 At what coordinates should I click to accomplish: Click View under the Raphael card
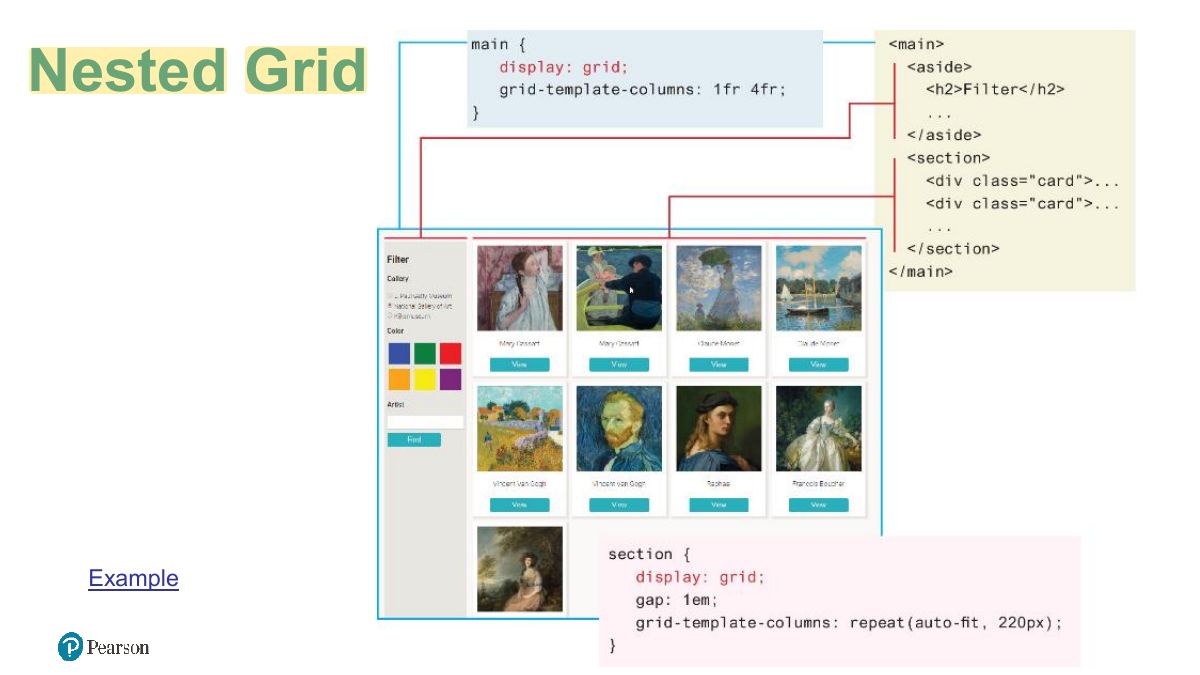pos(718,505)
